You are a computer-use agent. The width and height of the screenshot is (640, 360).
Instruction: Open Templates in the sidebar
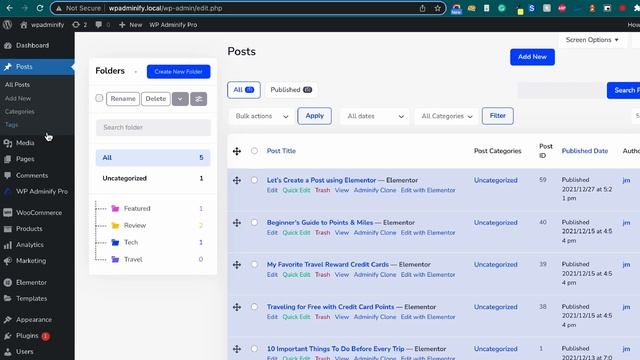pyautogui.click(x=31, y=298)
